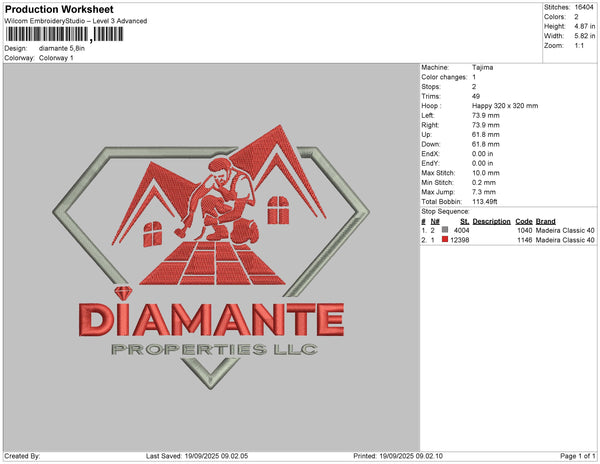This screenshot has width=600, height=464.
Task: Click the 'Description' column header
Action: [x=491, y=221]
